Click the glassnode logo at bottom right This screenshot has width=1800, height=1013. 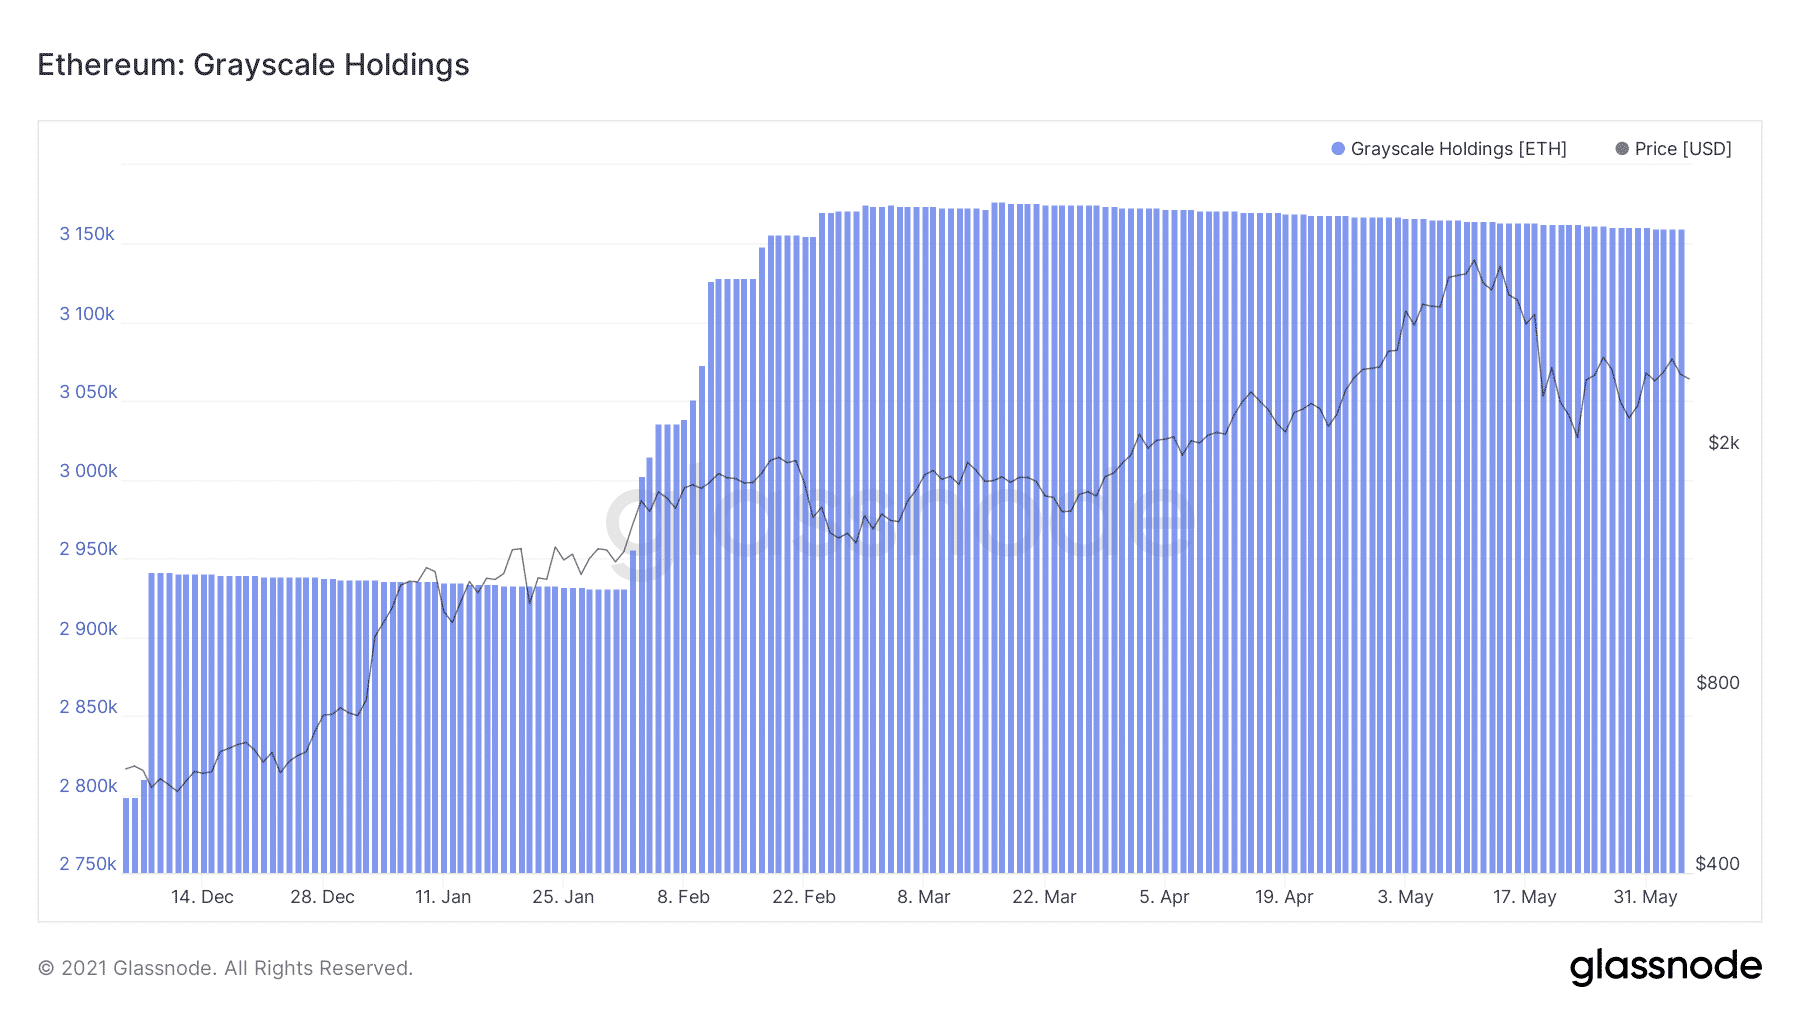1665,967
